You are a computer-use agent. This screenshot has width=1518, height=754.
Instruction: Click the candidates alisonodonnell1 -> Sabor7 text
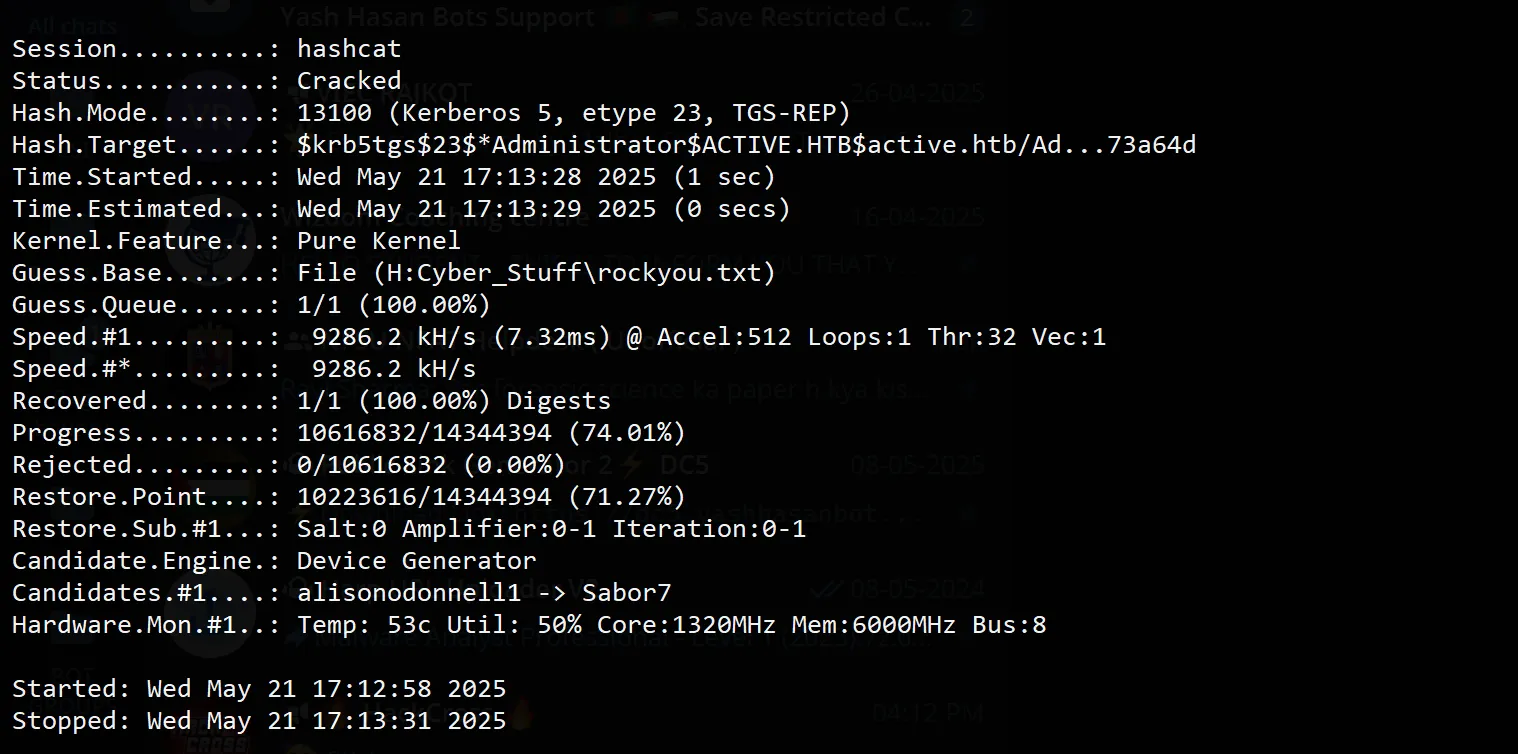click(x=484, y=593)
